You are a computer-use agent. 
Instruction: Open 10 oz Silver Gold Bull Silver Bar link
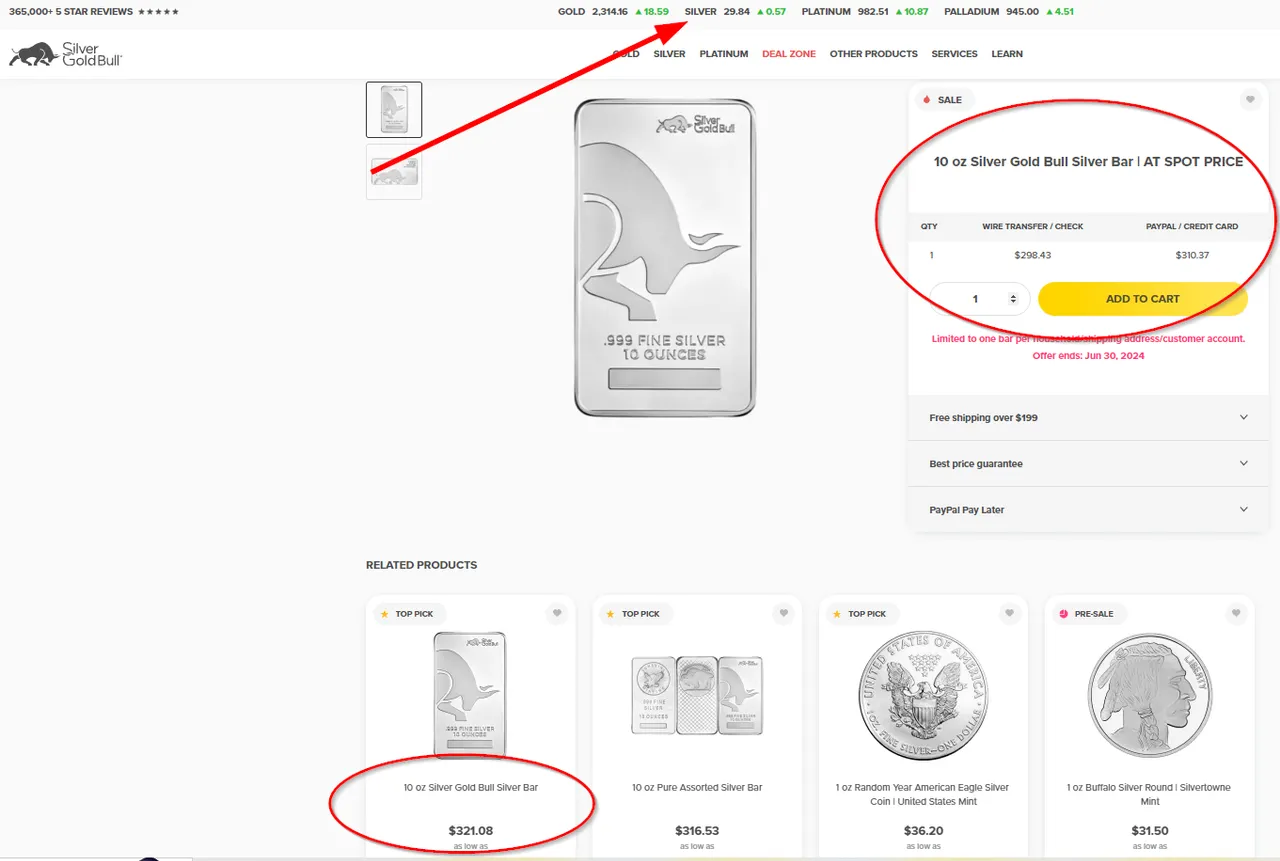tap(471, 788)
